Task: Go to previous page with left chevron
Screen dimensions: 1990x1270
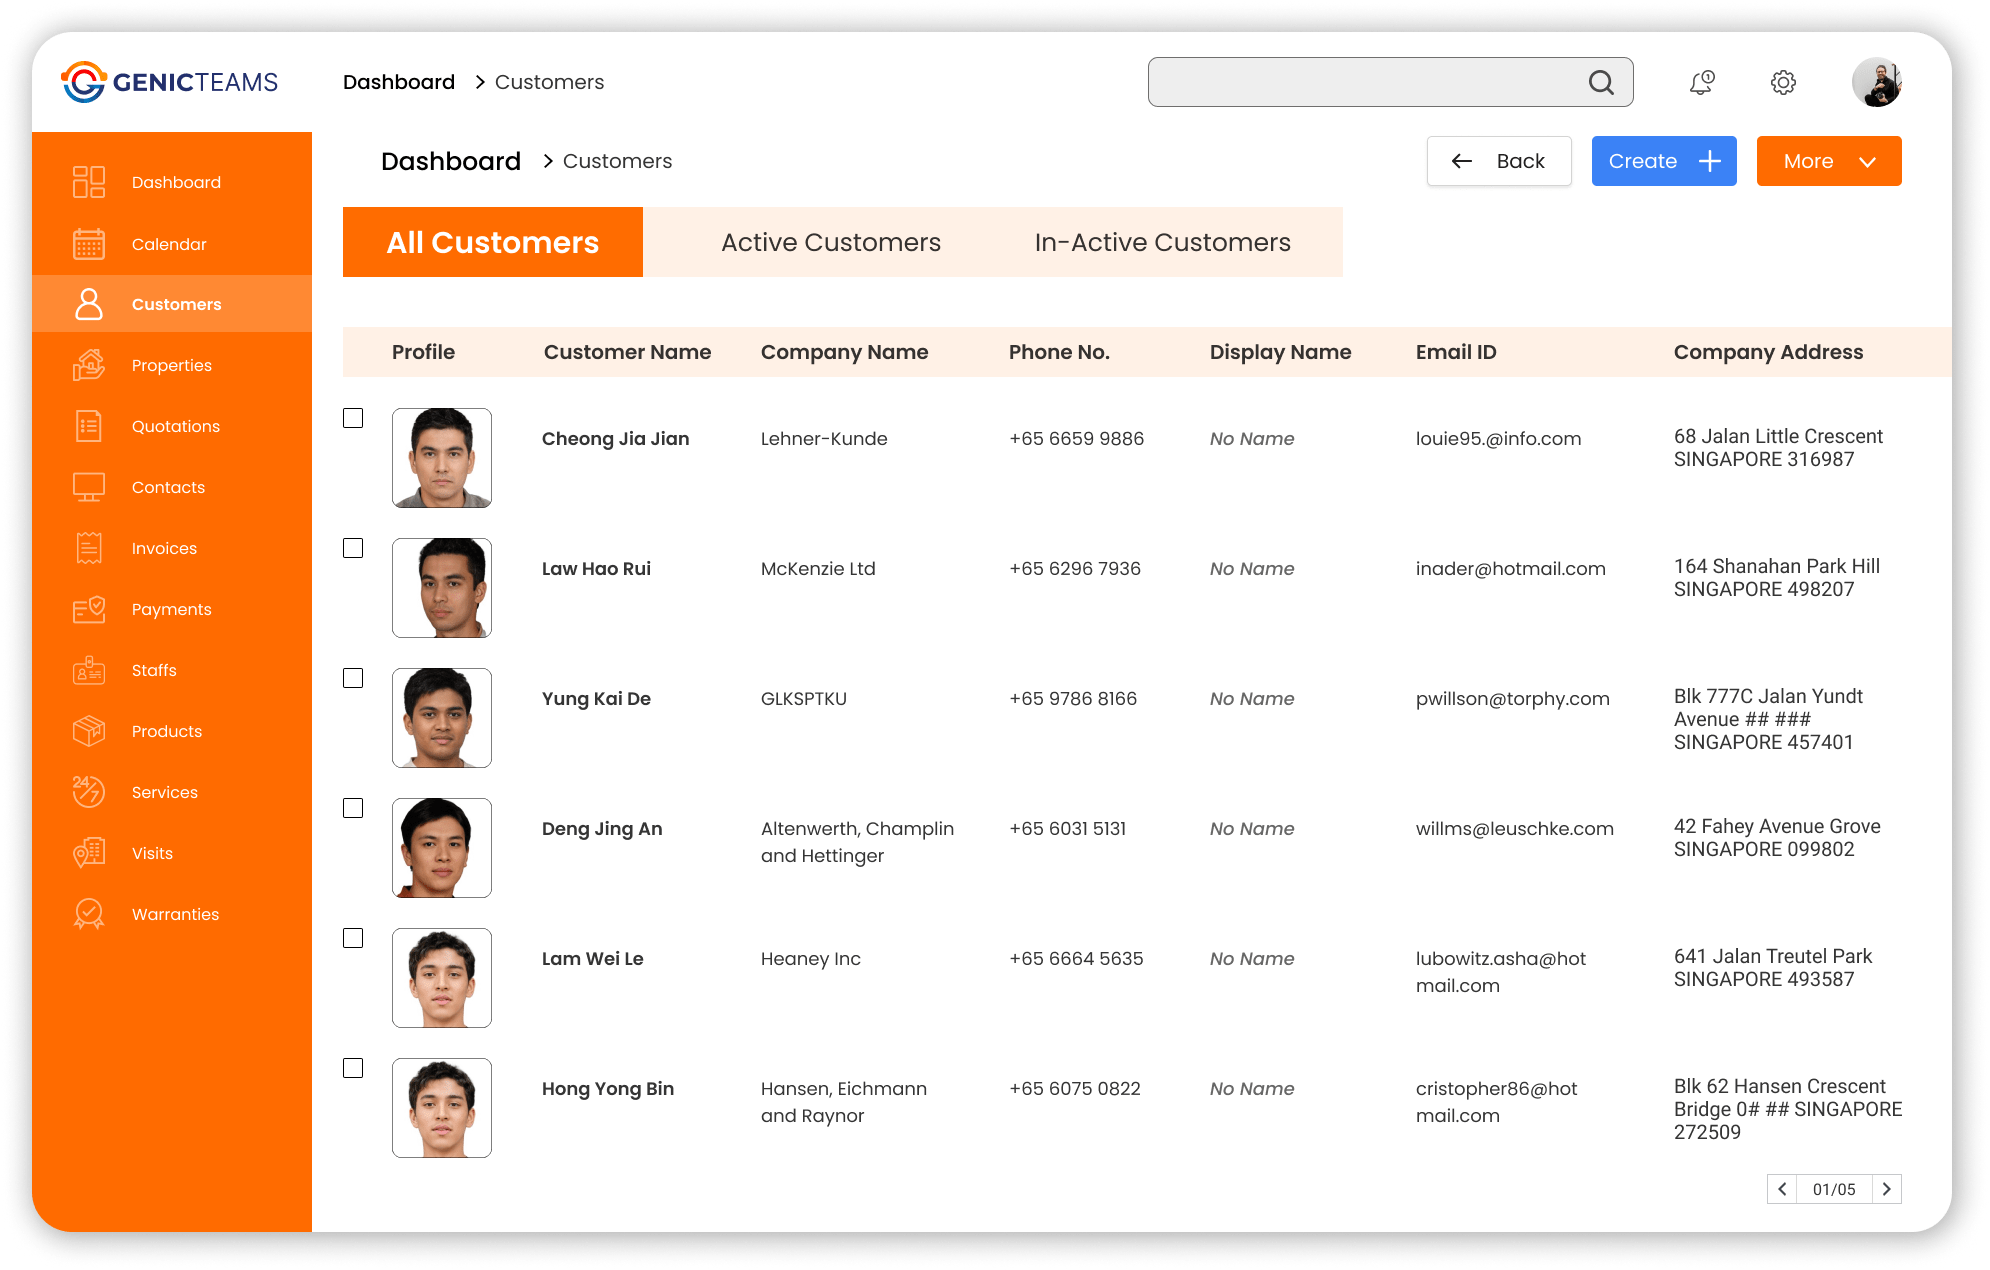Action: coord(1782,1189)
